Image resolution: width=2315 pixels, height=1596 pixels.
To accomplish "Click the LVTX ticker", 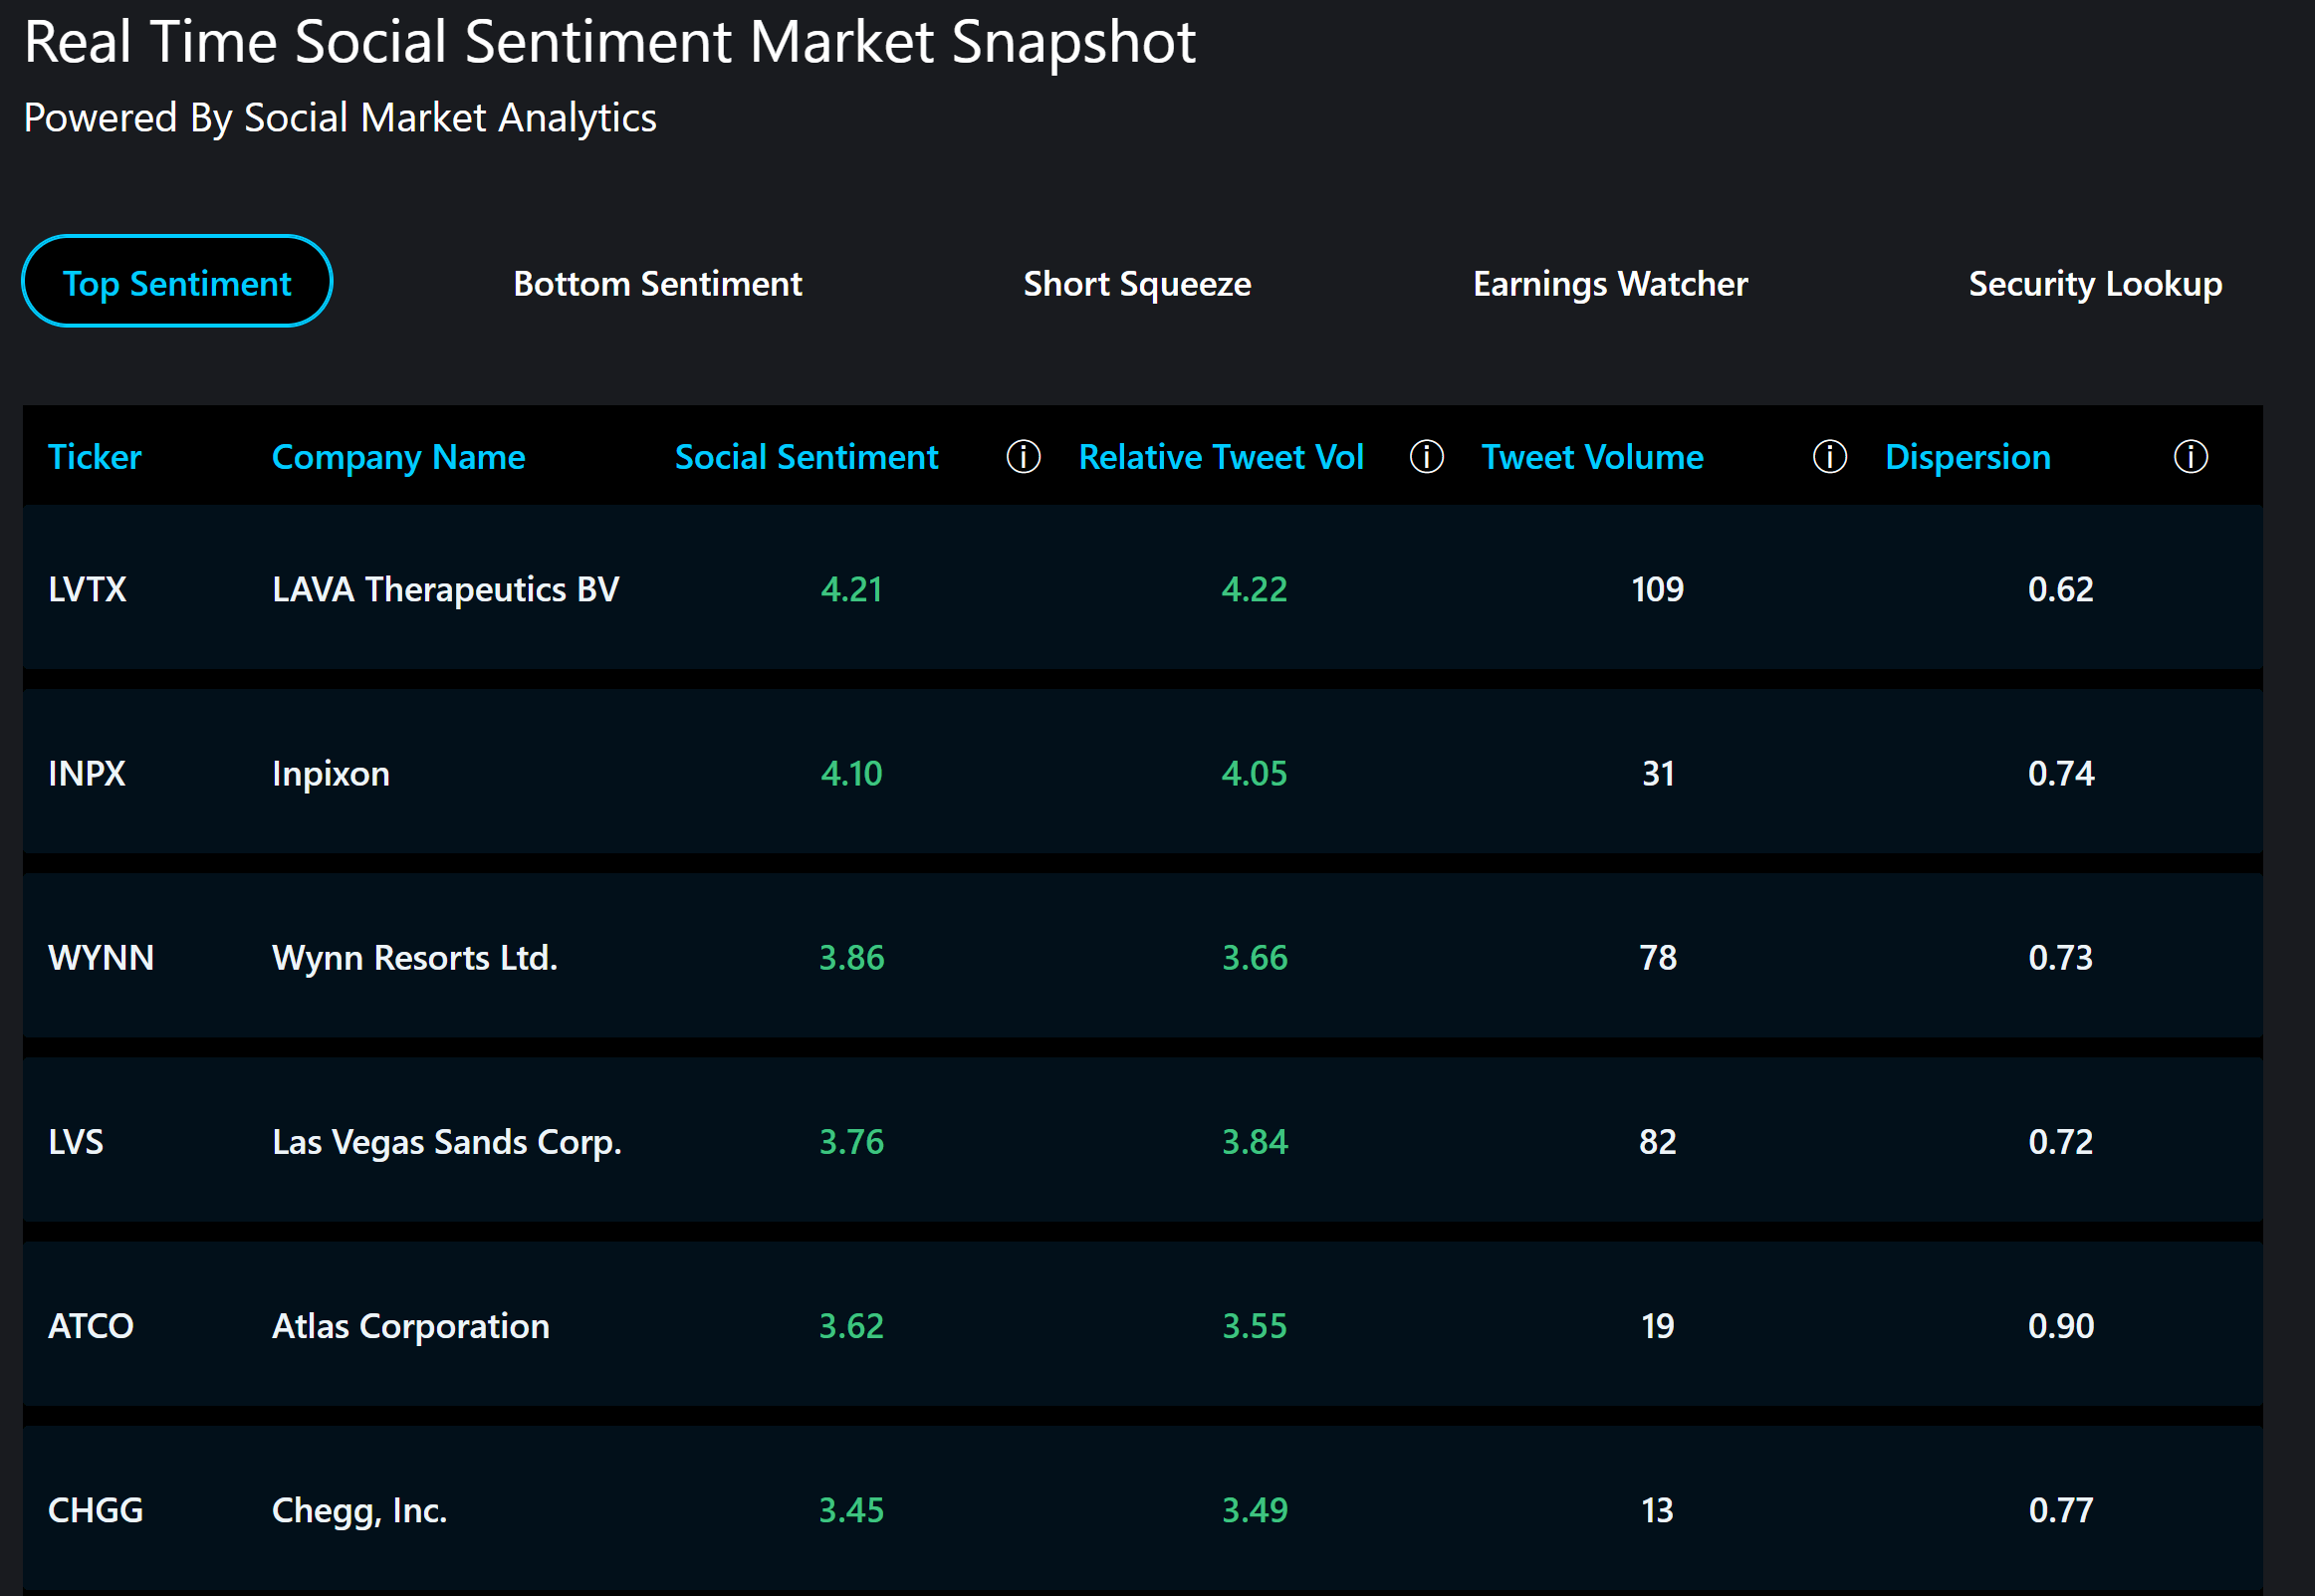I will (87, 589).
